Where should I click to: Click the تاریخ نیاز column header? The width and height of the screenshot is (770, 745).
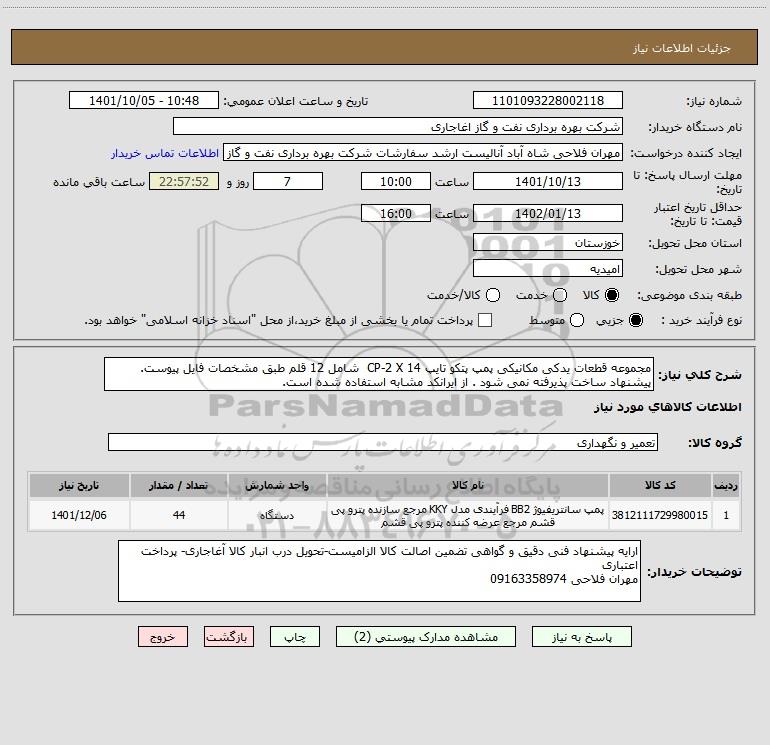(x=79, y=485)
